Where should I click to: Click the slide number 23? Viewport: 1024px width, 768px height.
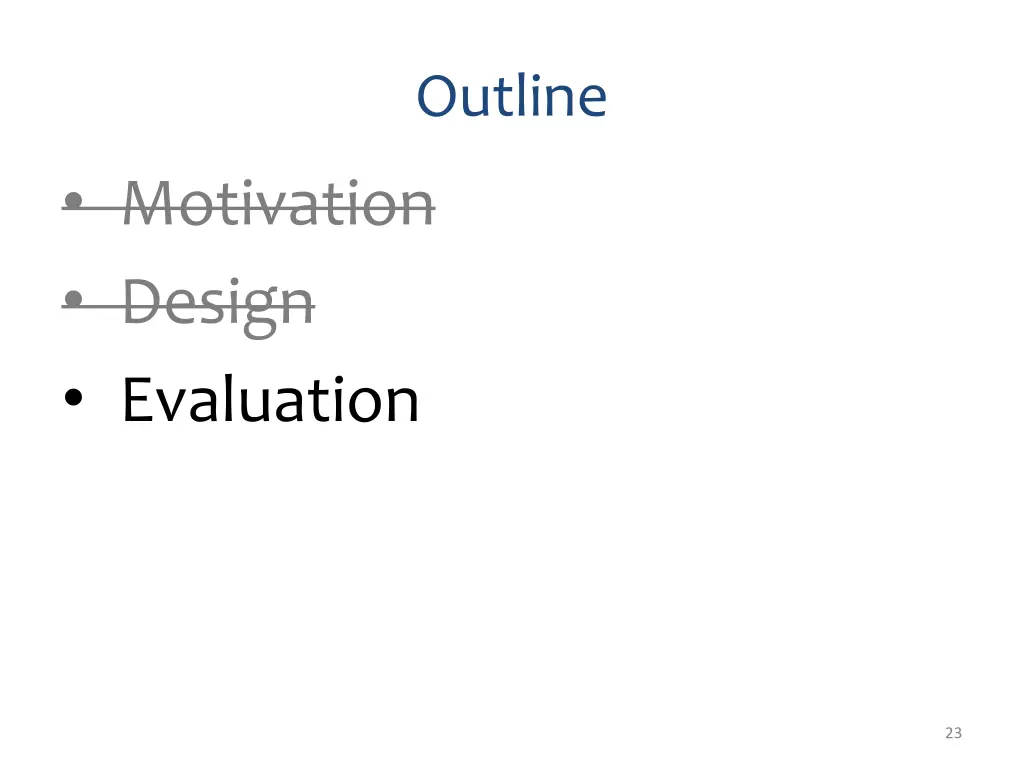953,733
